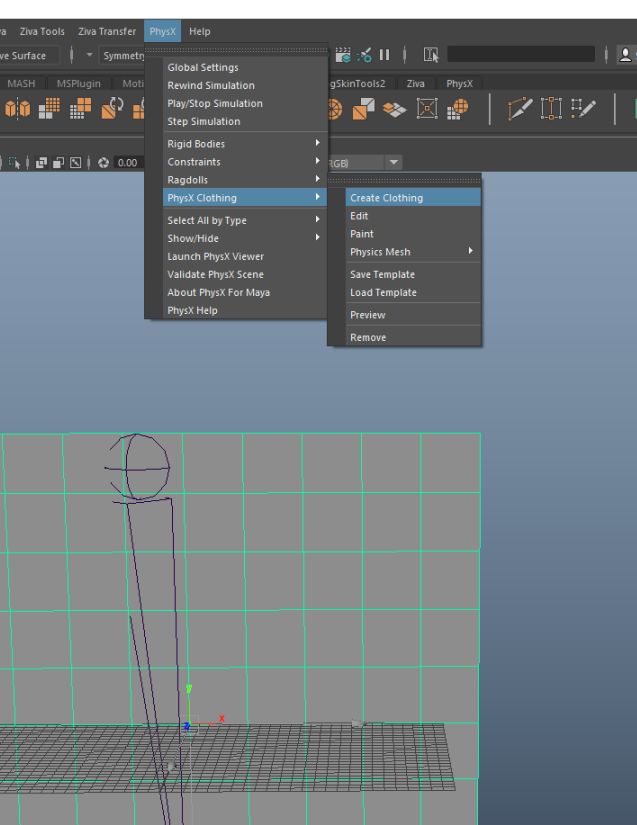
Task: Expand the Ragdolls submenu
Action: [245, 179]
